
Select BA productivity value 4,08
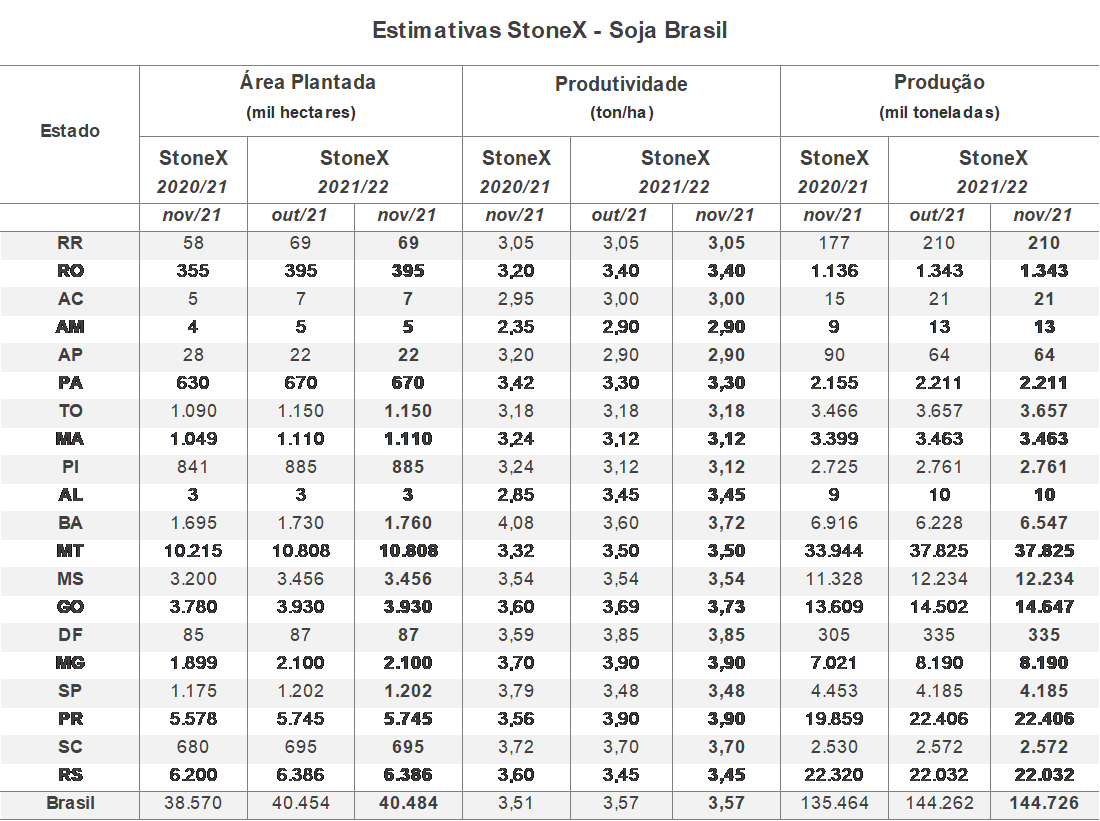(x=516, y=523)
